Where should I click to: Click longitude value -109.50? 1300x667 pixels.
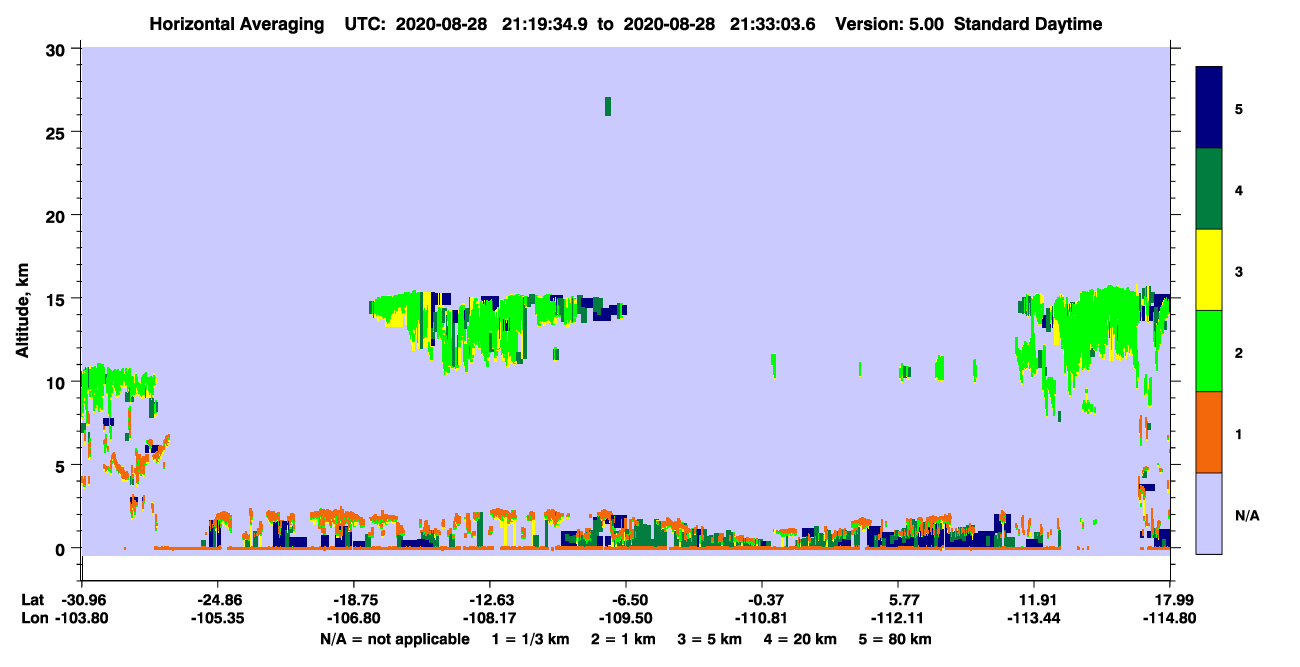pos(626,618)
